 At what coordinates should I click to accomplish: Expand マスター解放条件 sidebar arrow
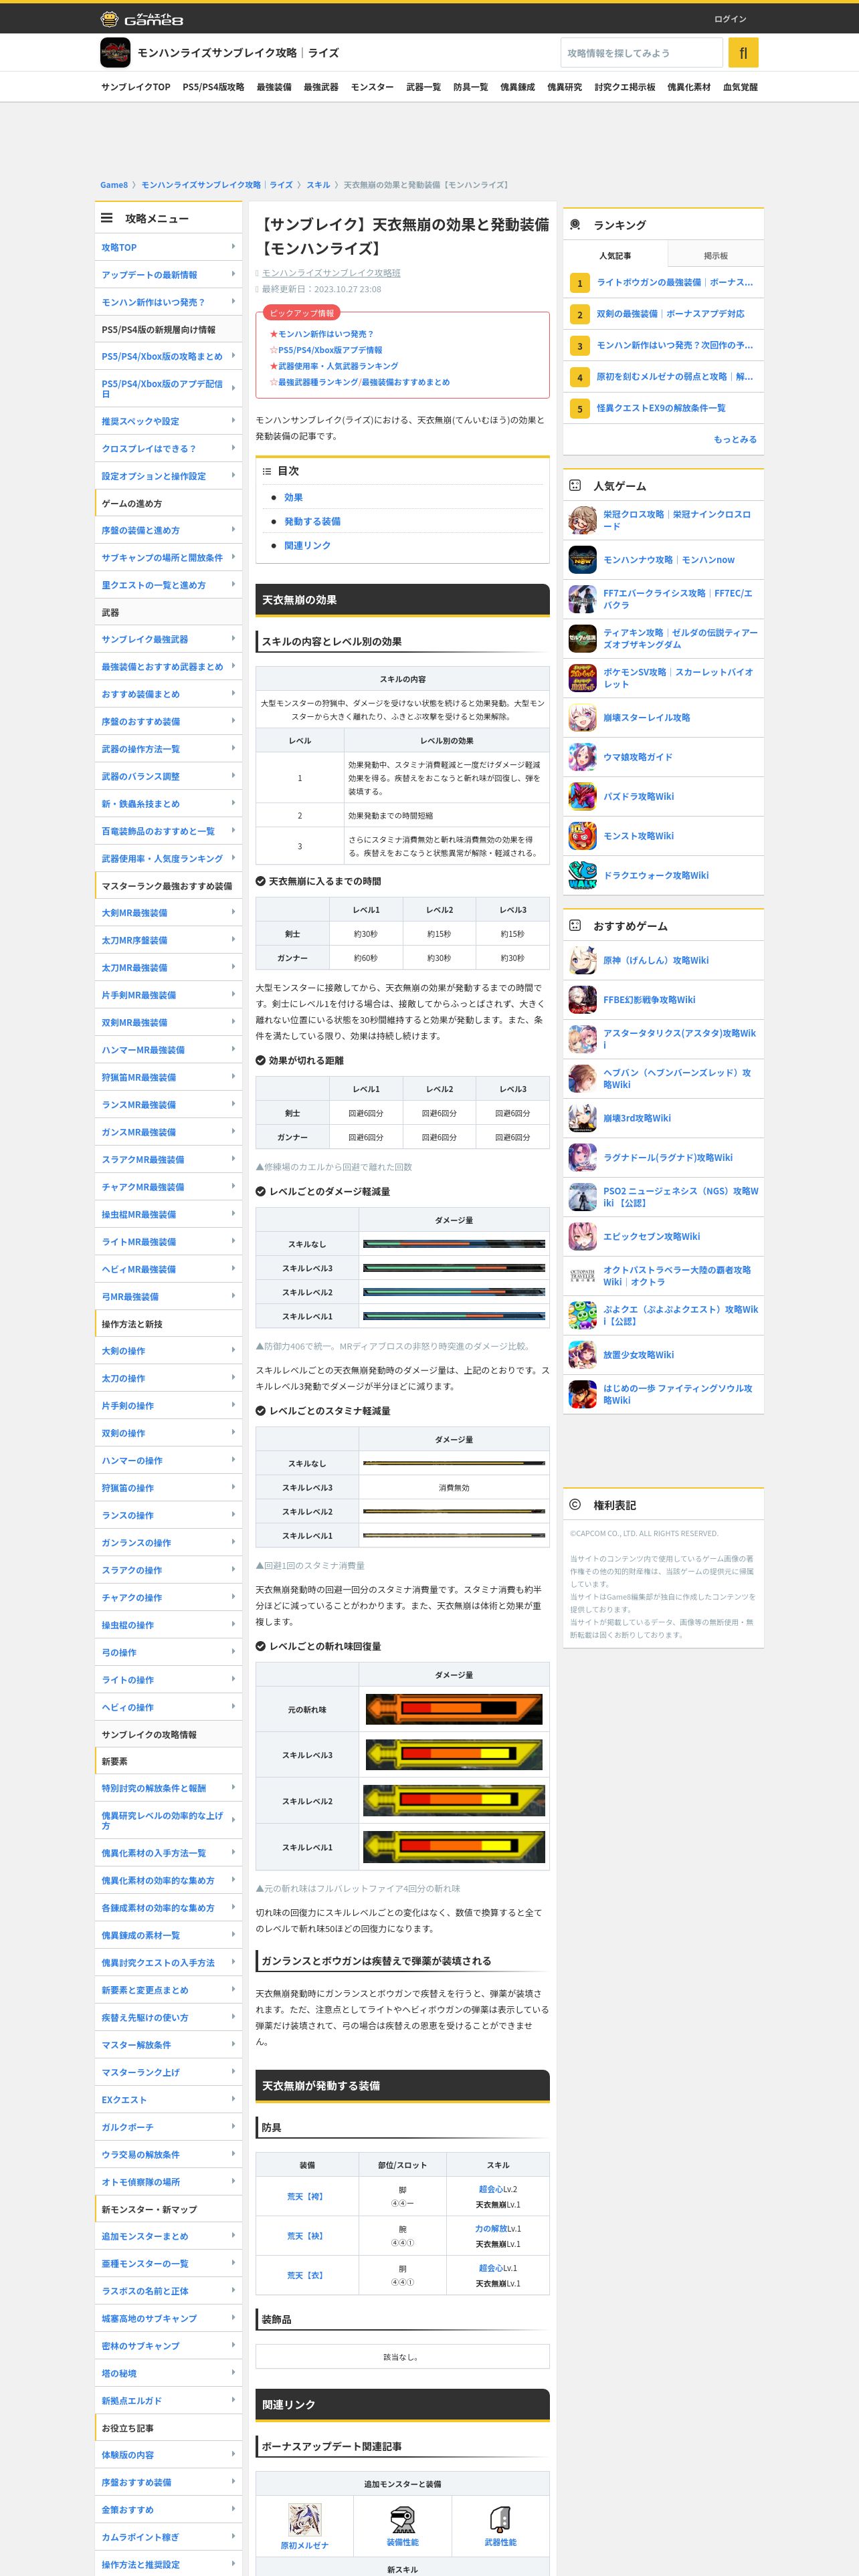pos(233,2045)
